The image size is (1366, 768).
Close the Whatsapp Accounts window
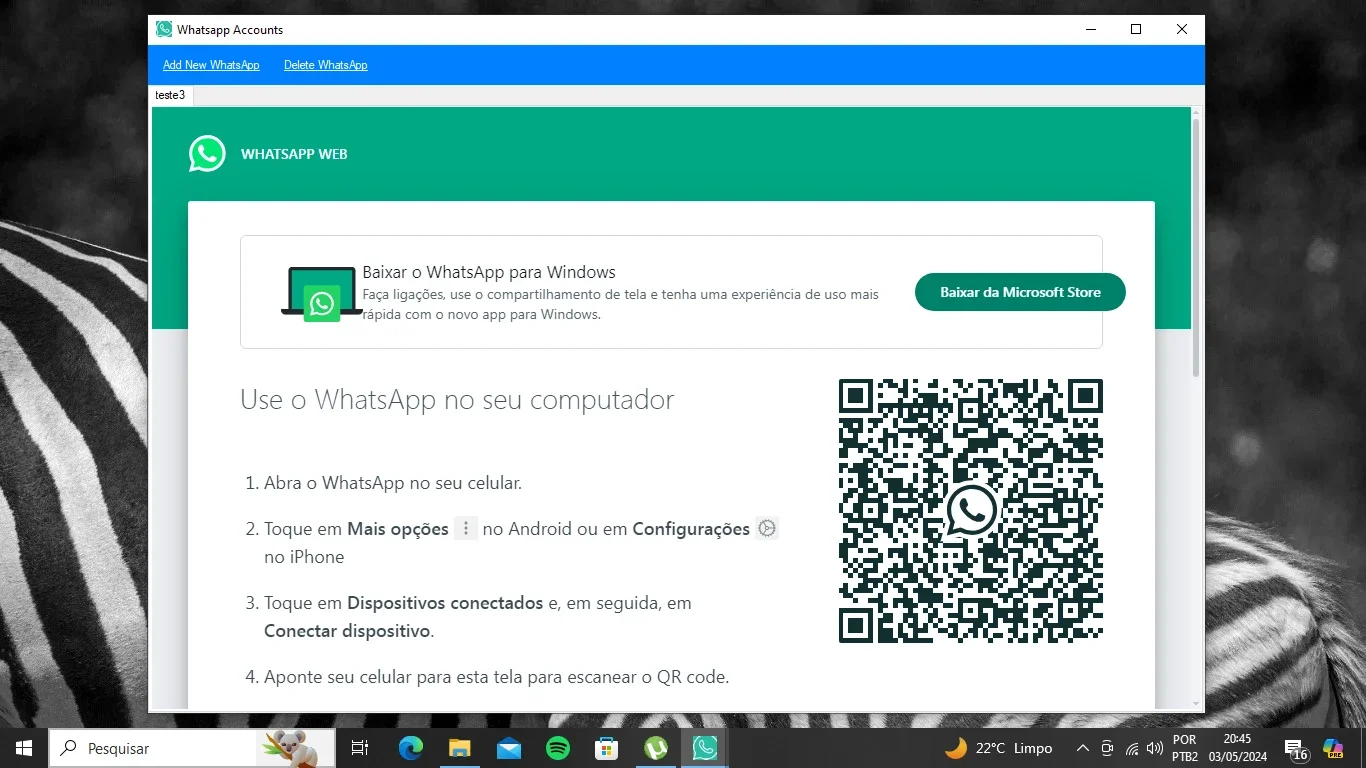click(1182, 30)
